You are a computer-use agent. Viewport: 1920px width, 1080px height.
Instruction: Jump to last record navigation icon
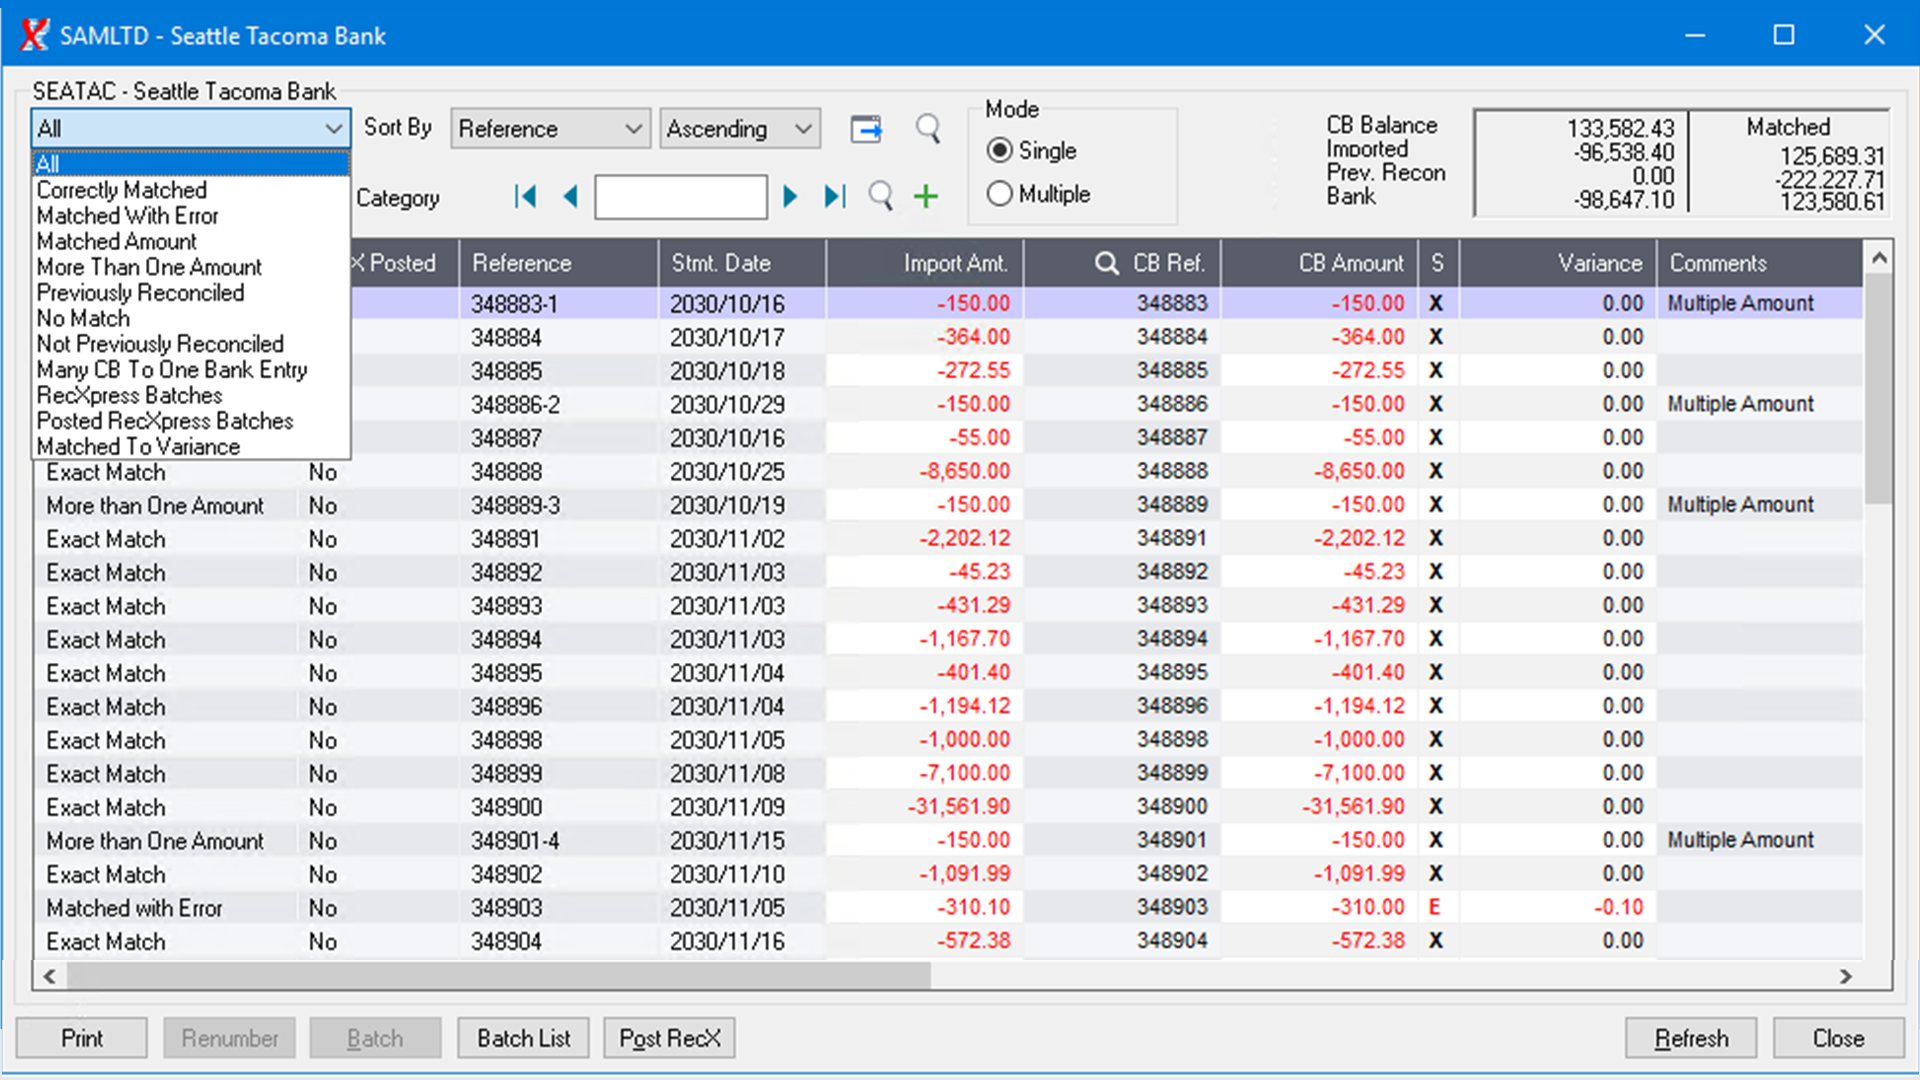tap(835, 196)
